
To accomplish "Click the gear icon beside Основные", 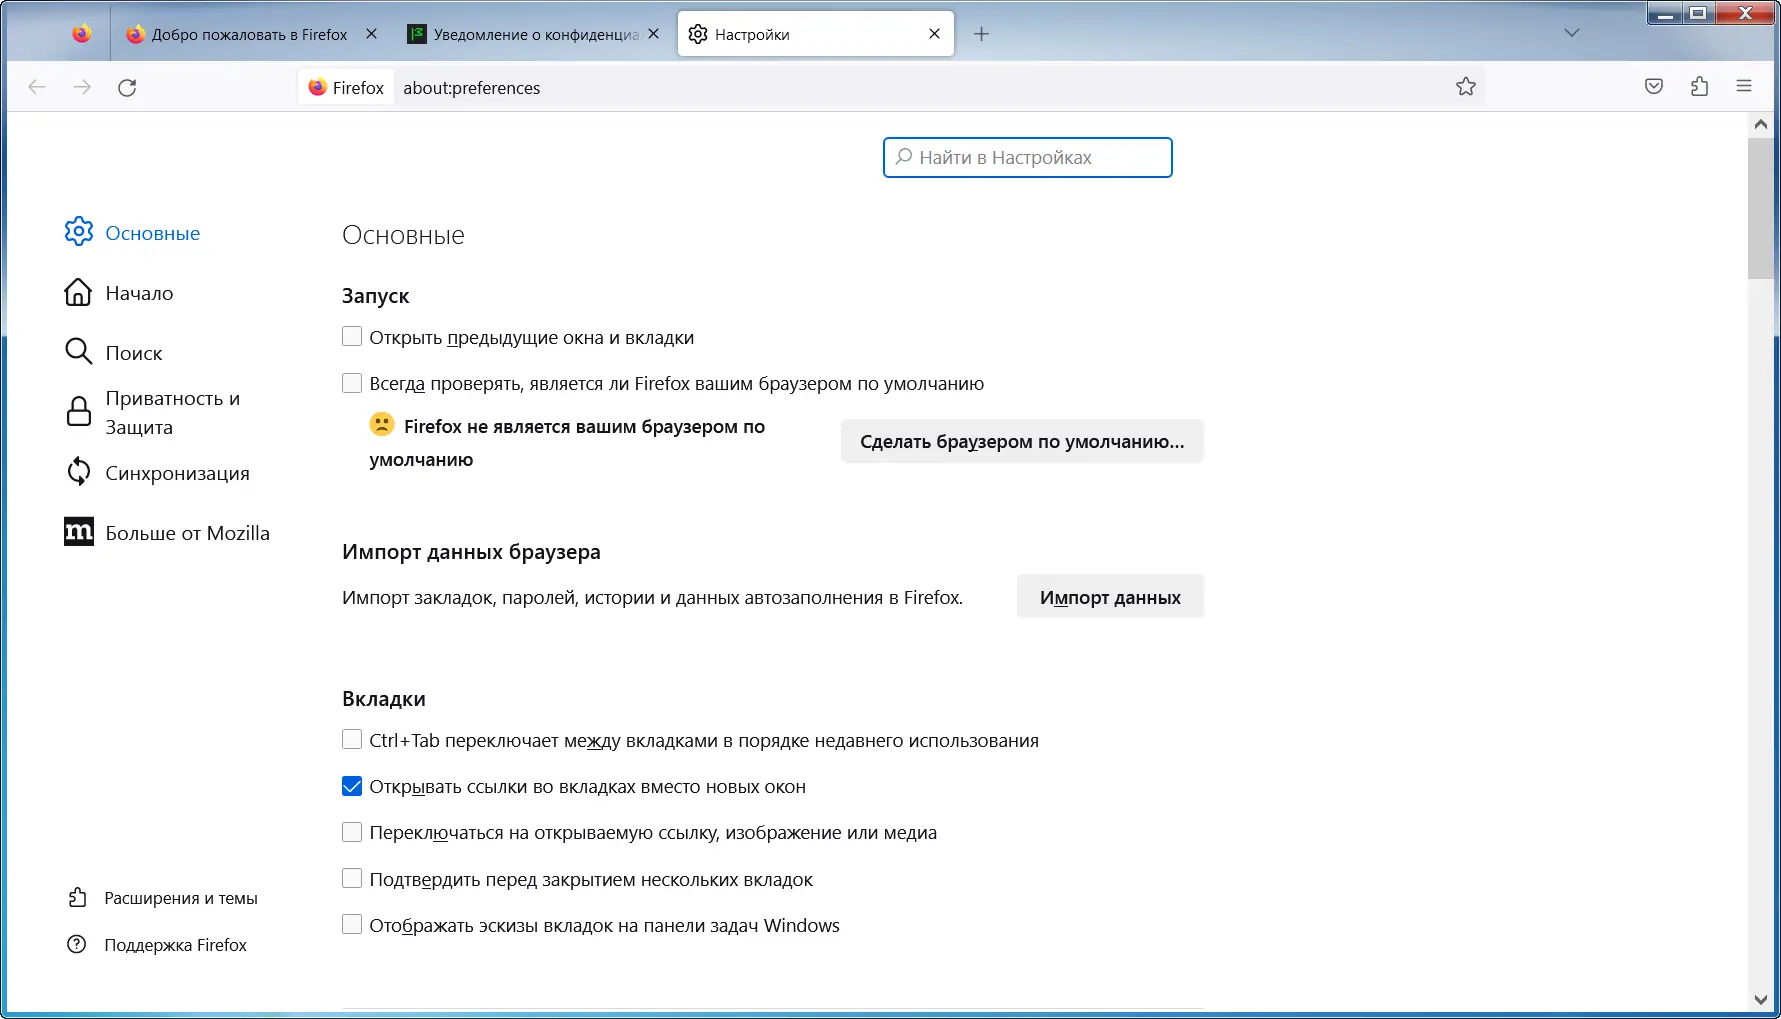I will pos(79,232).
